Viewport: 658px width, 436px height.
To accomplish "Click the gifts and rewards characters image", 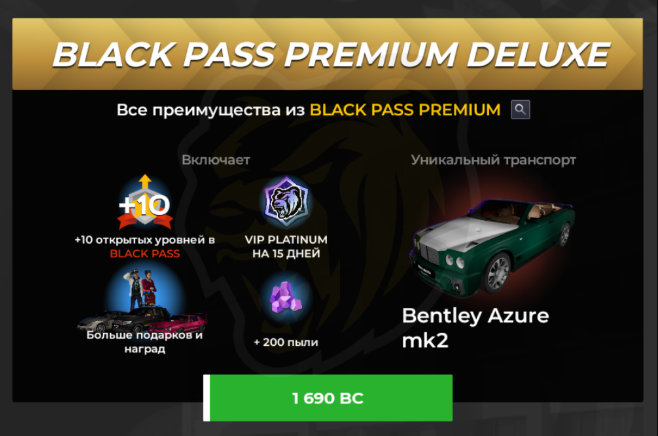I will tap(143, 300).
